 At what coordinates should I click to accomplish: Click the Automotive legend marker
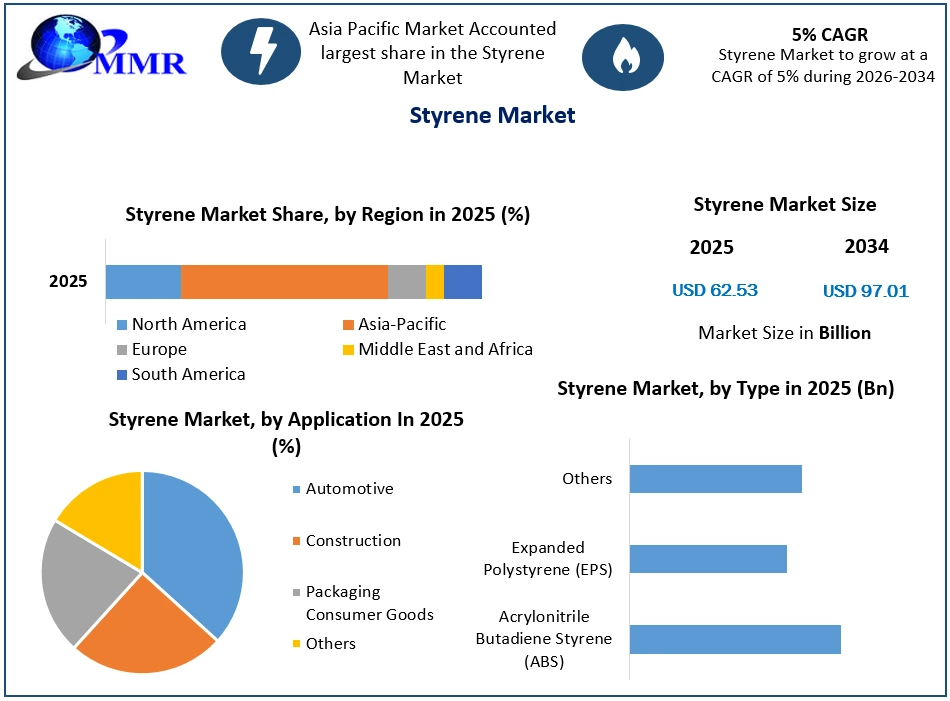pyautogui.click(x=296, y=490)
